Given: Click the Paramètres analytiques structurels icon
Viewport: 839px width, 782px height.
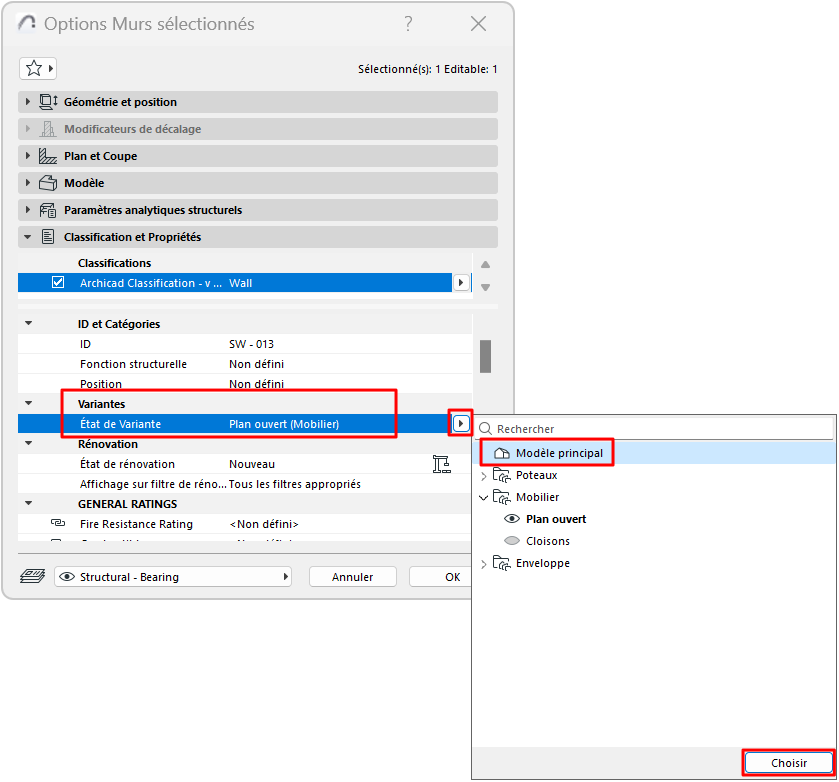Looking at the screenshot, I should point(48,210).
